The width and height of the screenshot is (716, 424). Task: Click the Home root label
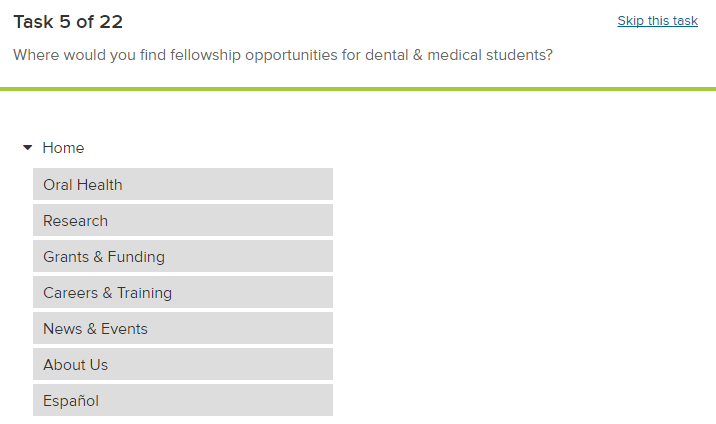click(x=63, y=148)
